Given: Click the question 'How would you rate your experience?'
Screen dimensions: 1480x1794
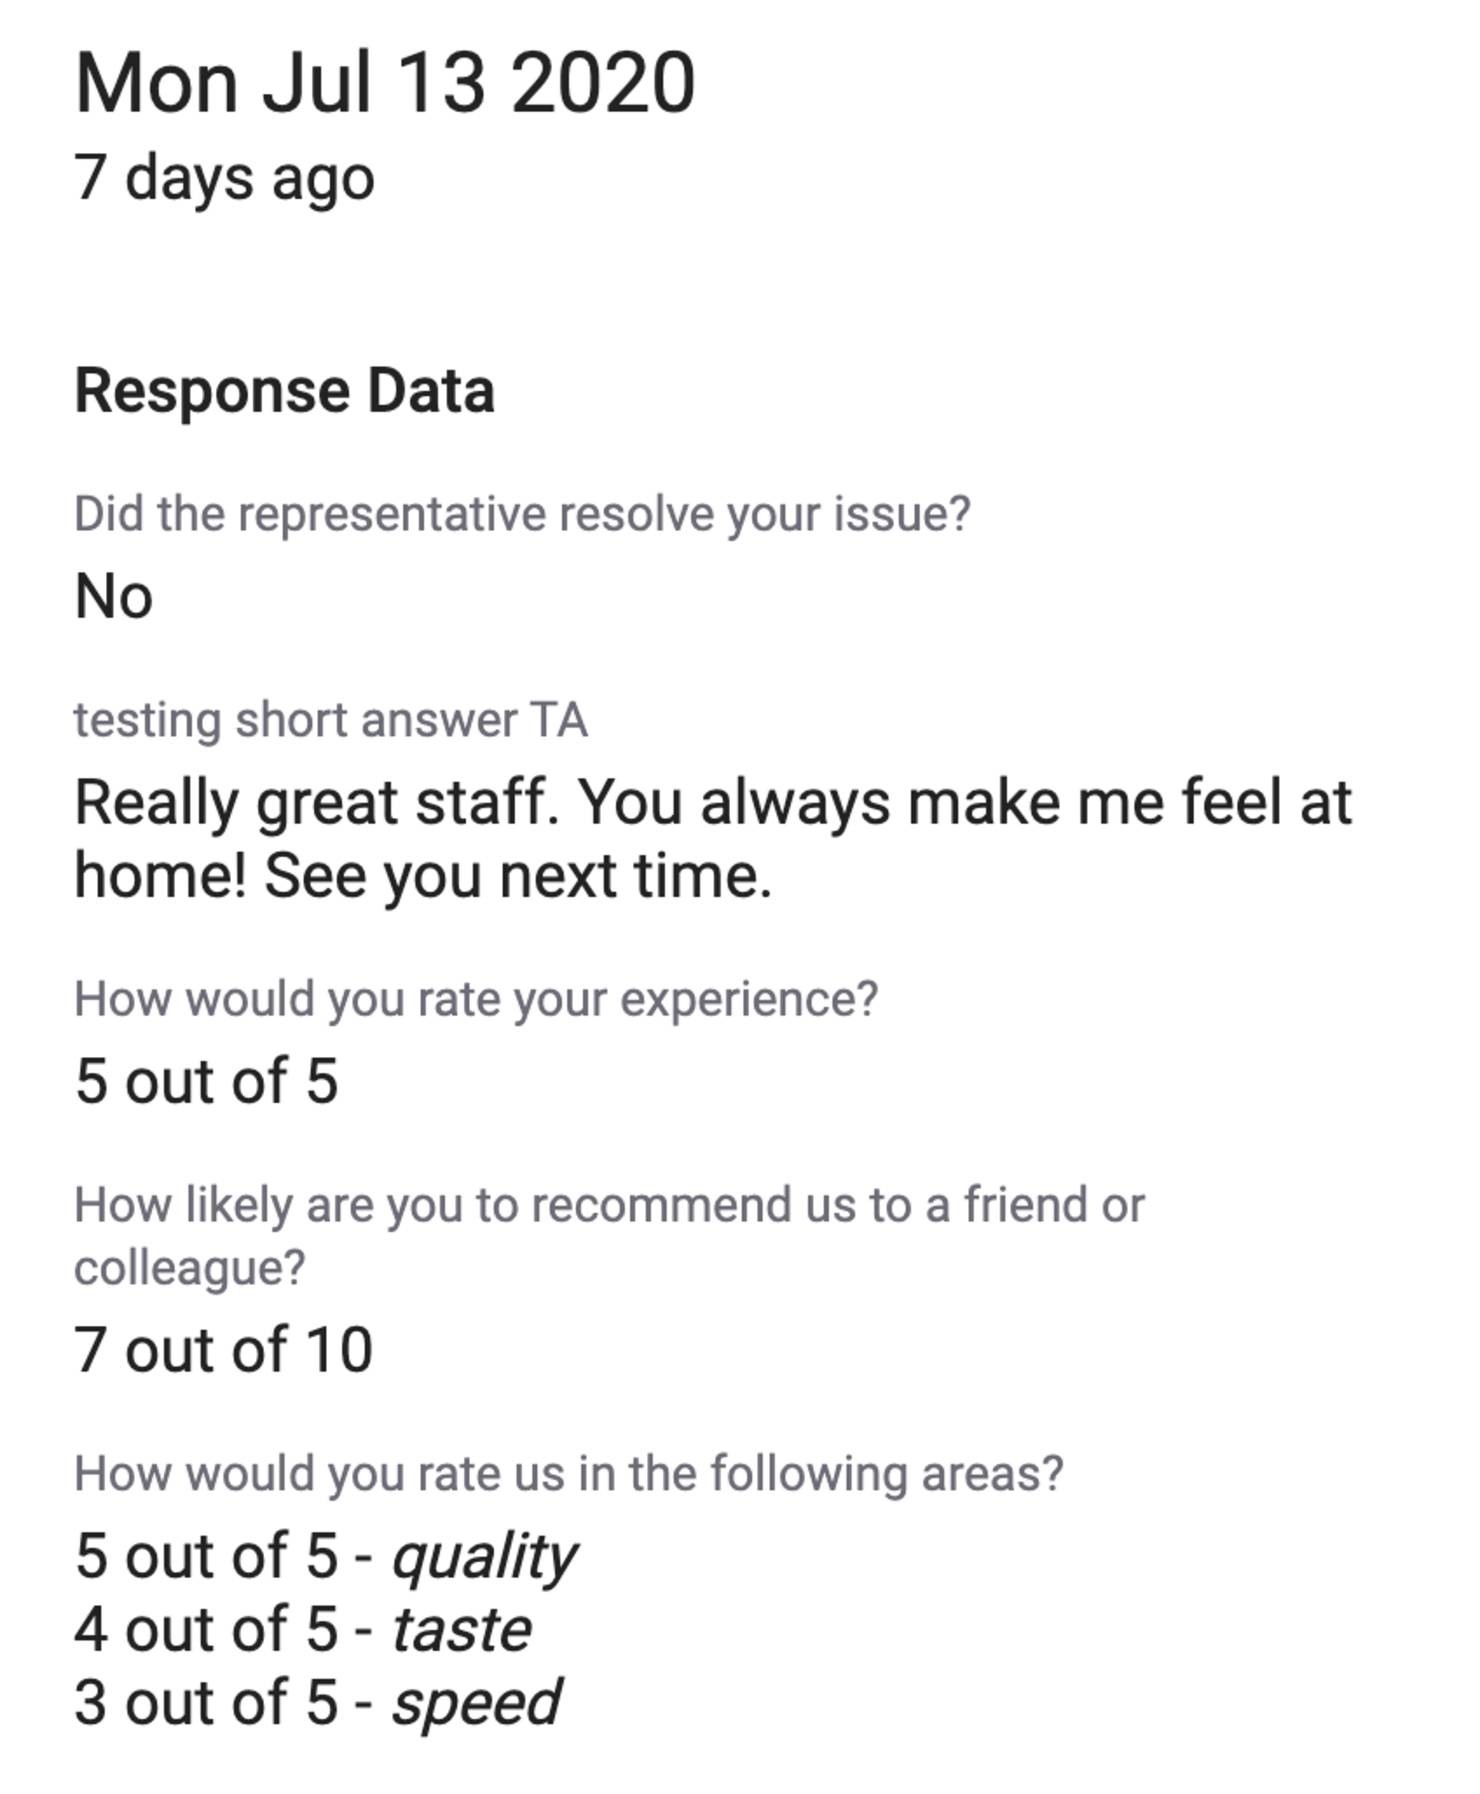Looking at the screenshot, I should tap(476, 999).
